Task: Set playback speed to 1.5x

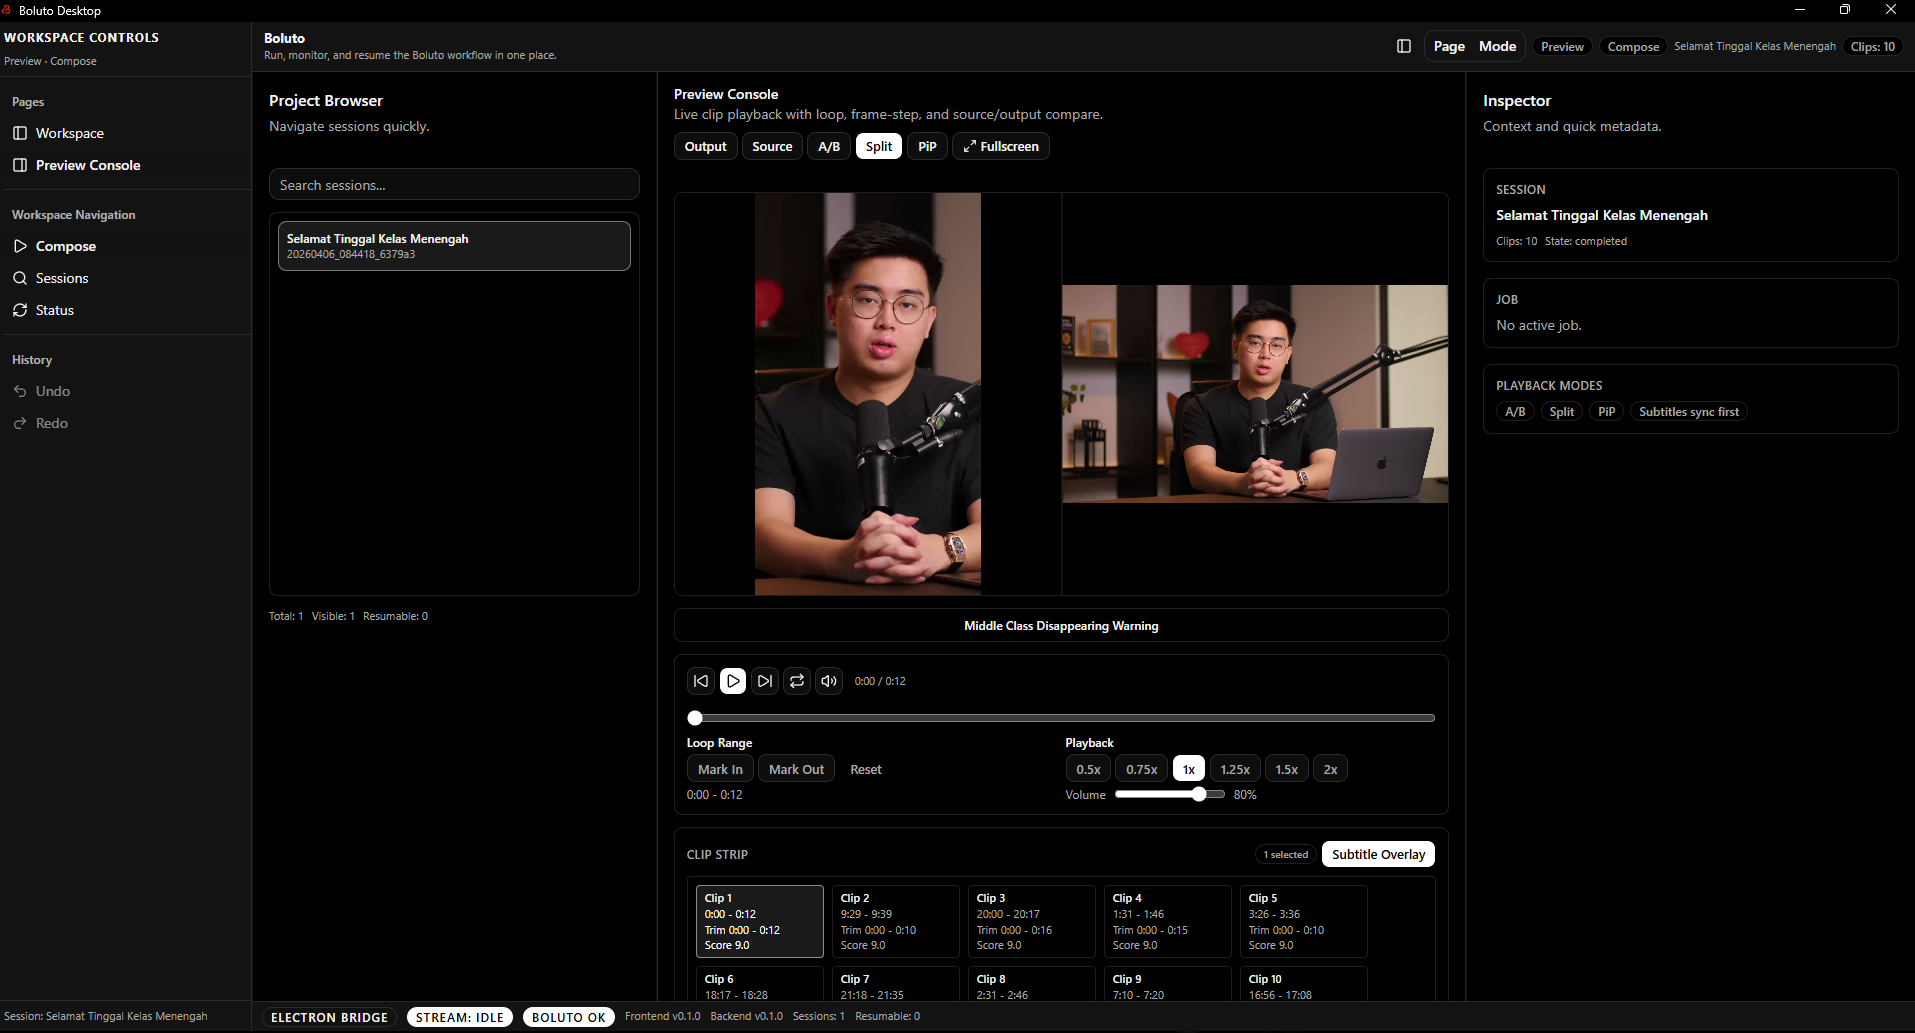Action: (x=1286, y=769)
